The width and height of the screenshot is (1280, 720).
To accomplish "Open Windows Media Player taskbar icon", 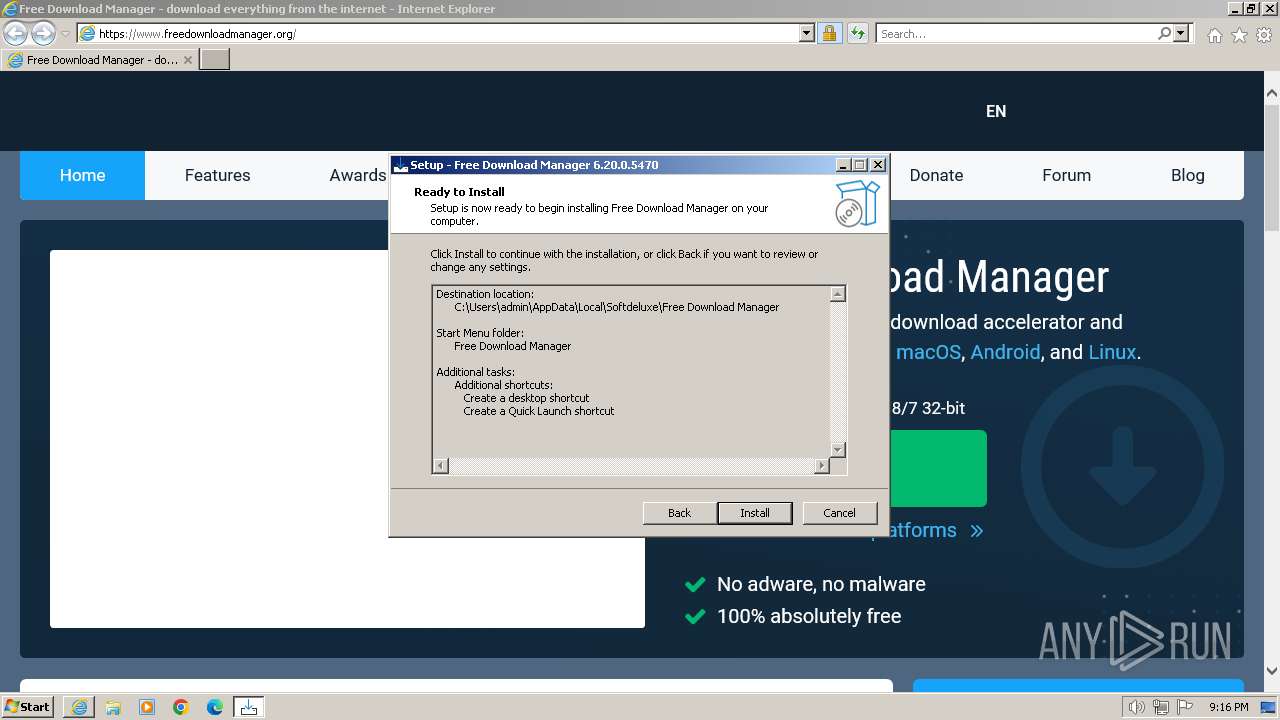I will [x=147, y=707].
